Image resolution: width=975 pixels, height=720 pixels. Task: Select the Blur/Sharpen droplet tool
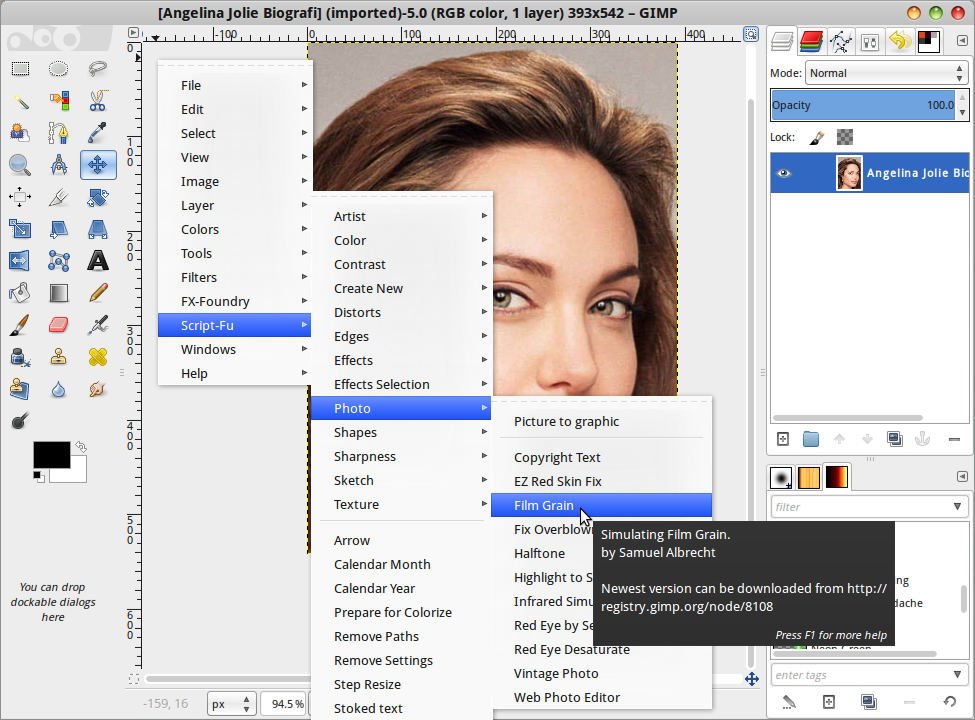[x=58, y=389]
